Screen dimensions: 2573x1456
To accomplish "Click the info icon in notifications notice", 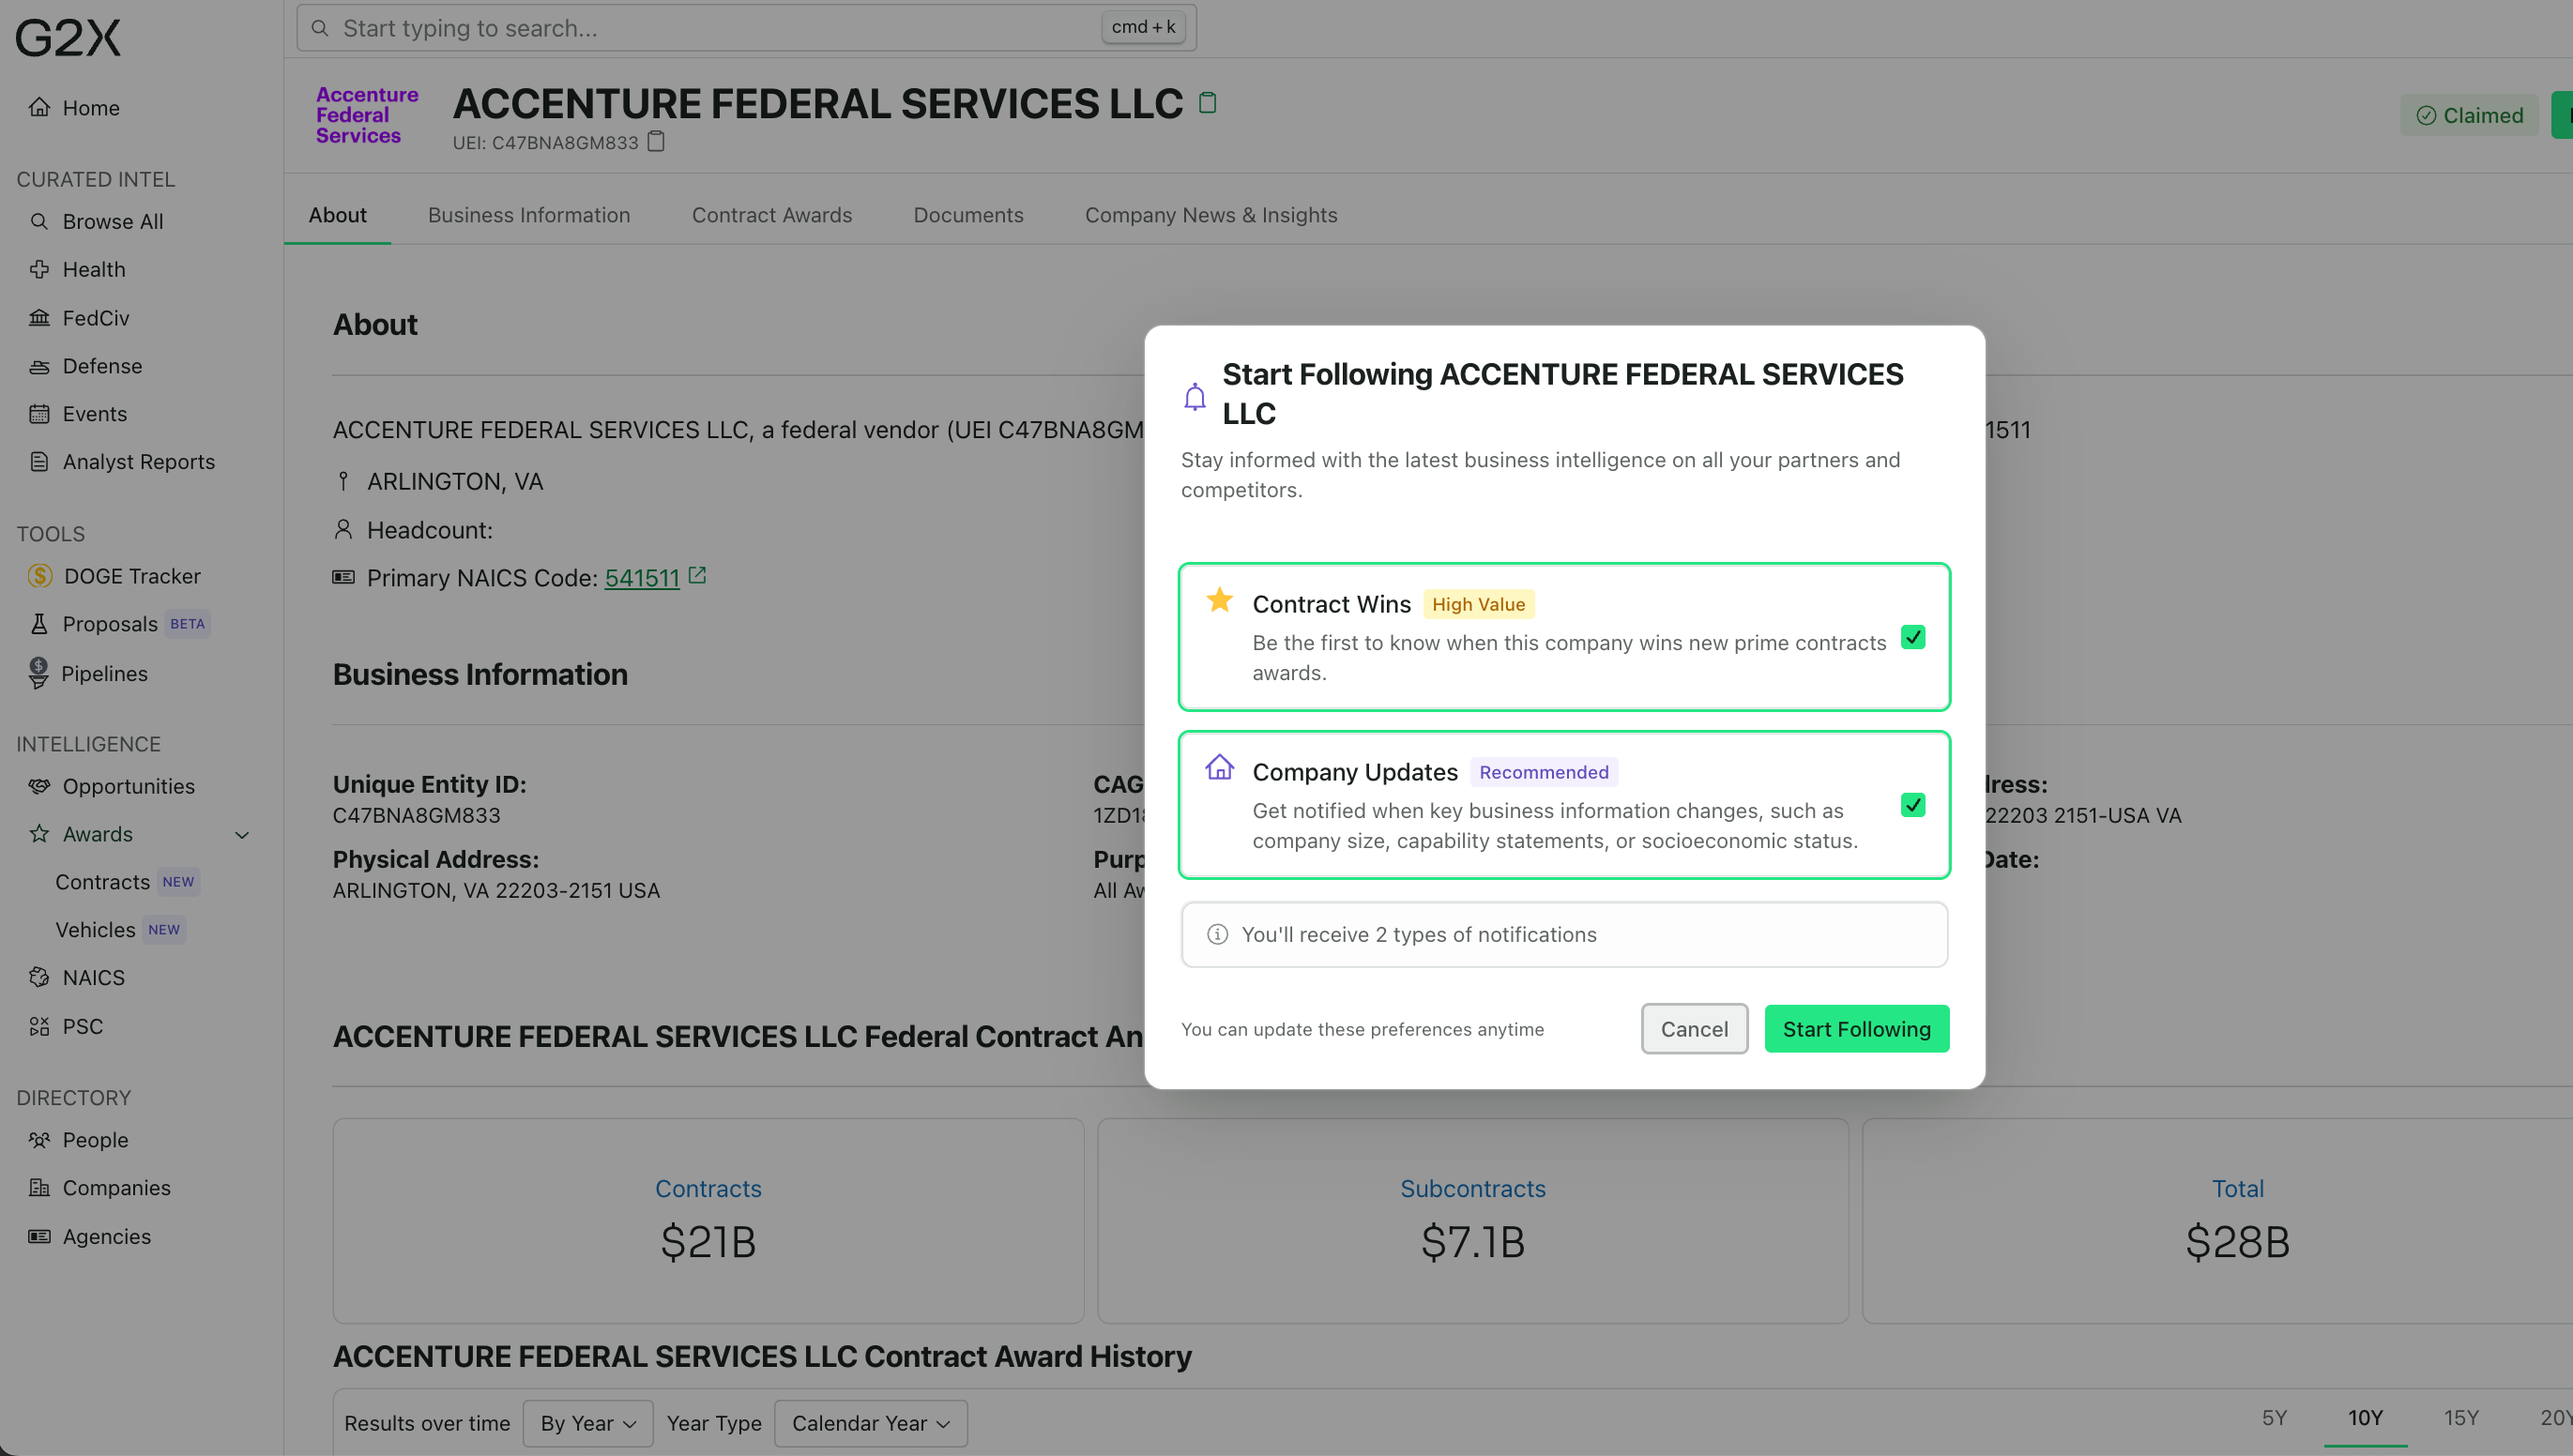I will (1217, 934).
